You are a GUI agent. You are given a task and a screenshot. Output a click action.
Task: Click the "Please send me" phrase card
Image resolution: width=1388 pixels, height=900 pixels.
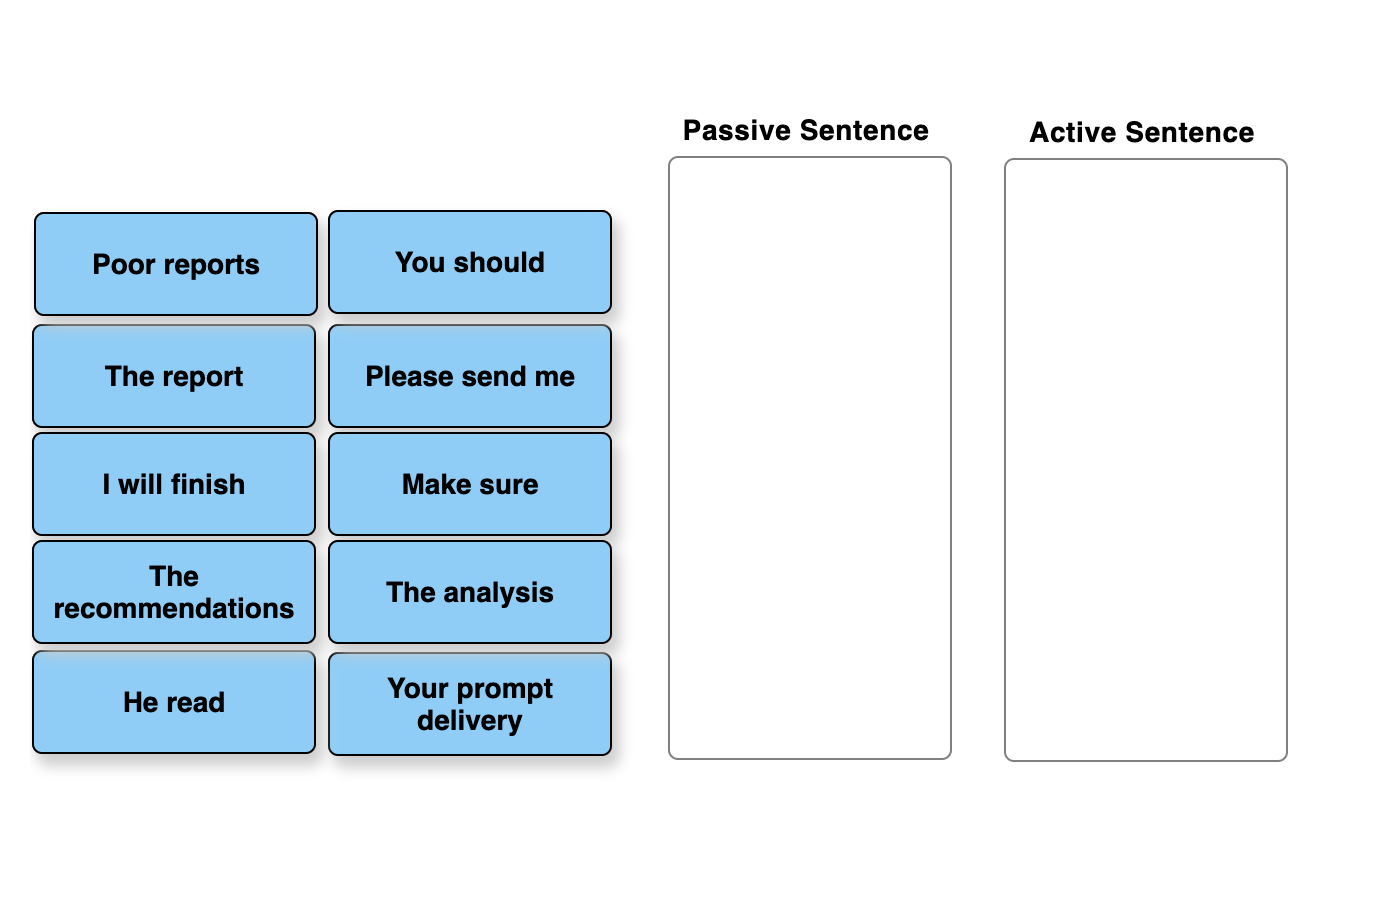coord(470,376)
